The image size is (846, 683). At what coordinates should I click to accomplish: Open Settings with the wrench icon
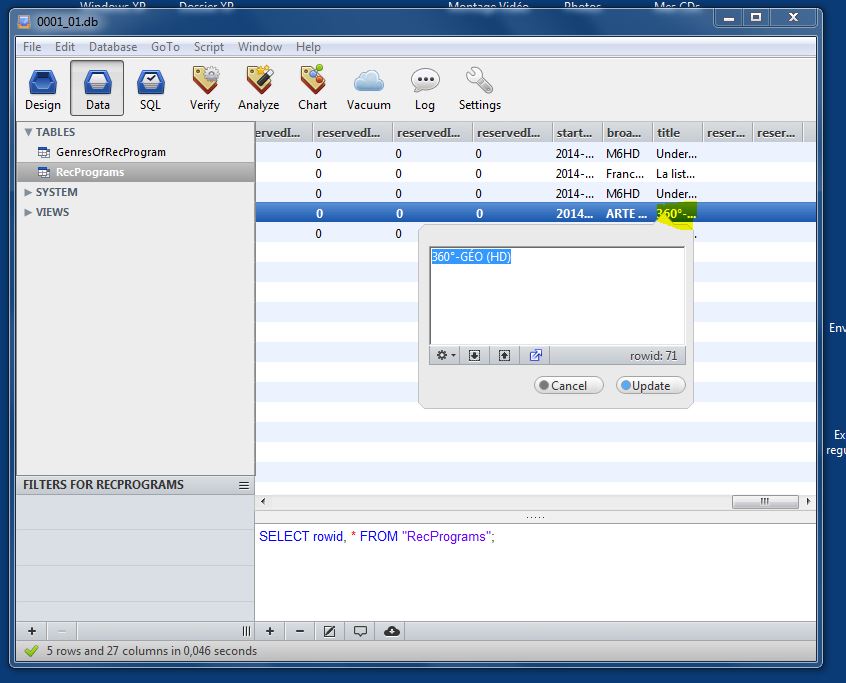pyautogui.click(x=480, y=88)
